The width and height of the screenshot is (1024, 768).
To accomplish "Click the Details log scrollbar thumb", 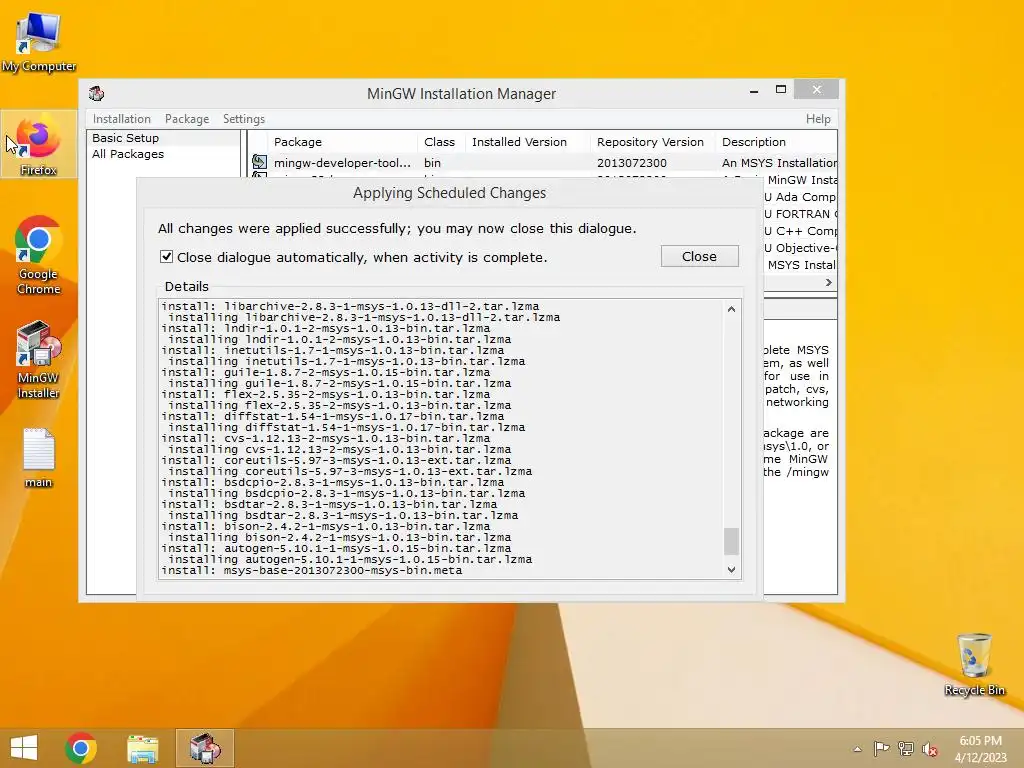I will (x=731, y=541).
